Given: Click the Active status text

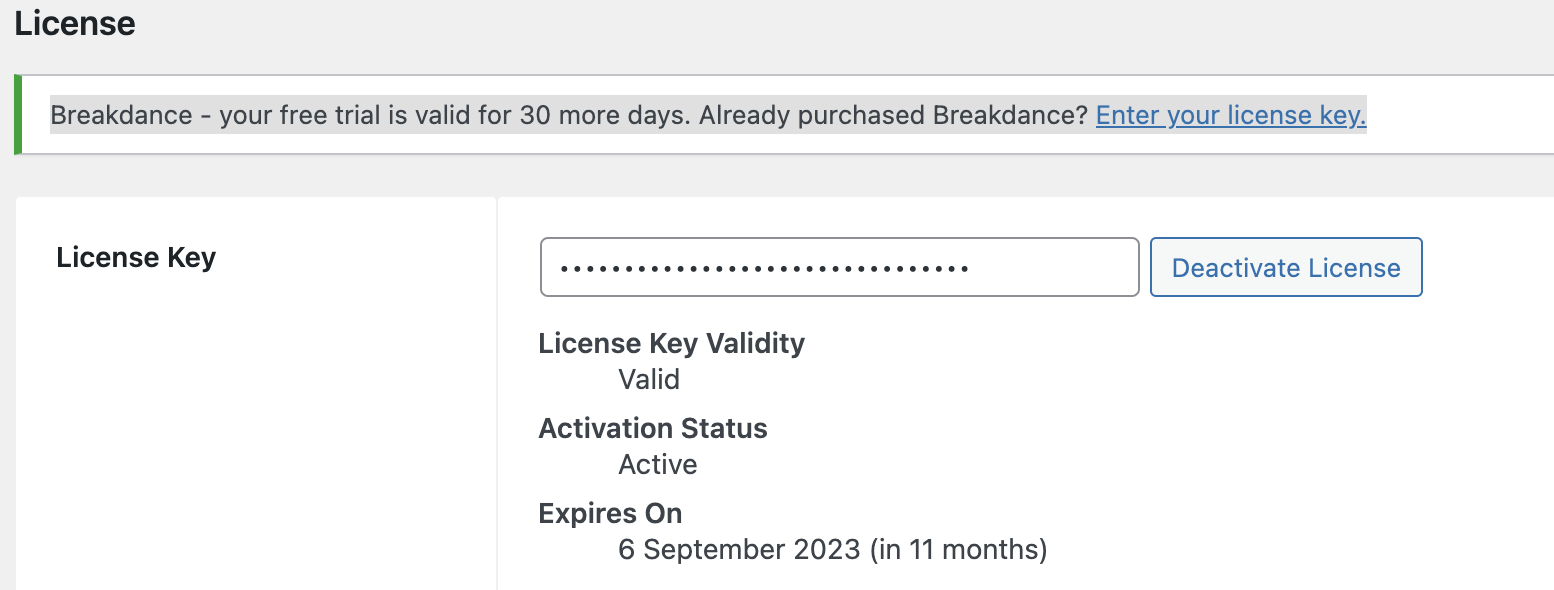Looking at the screenshot, I should 657,464.
